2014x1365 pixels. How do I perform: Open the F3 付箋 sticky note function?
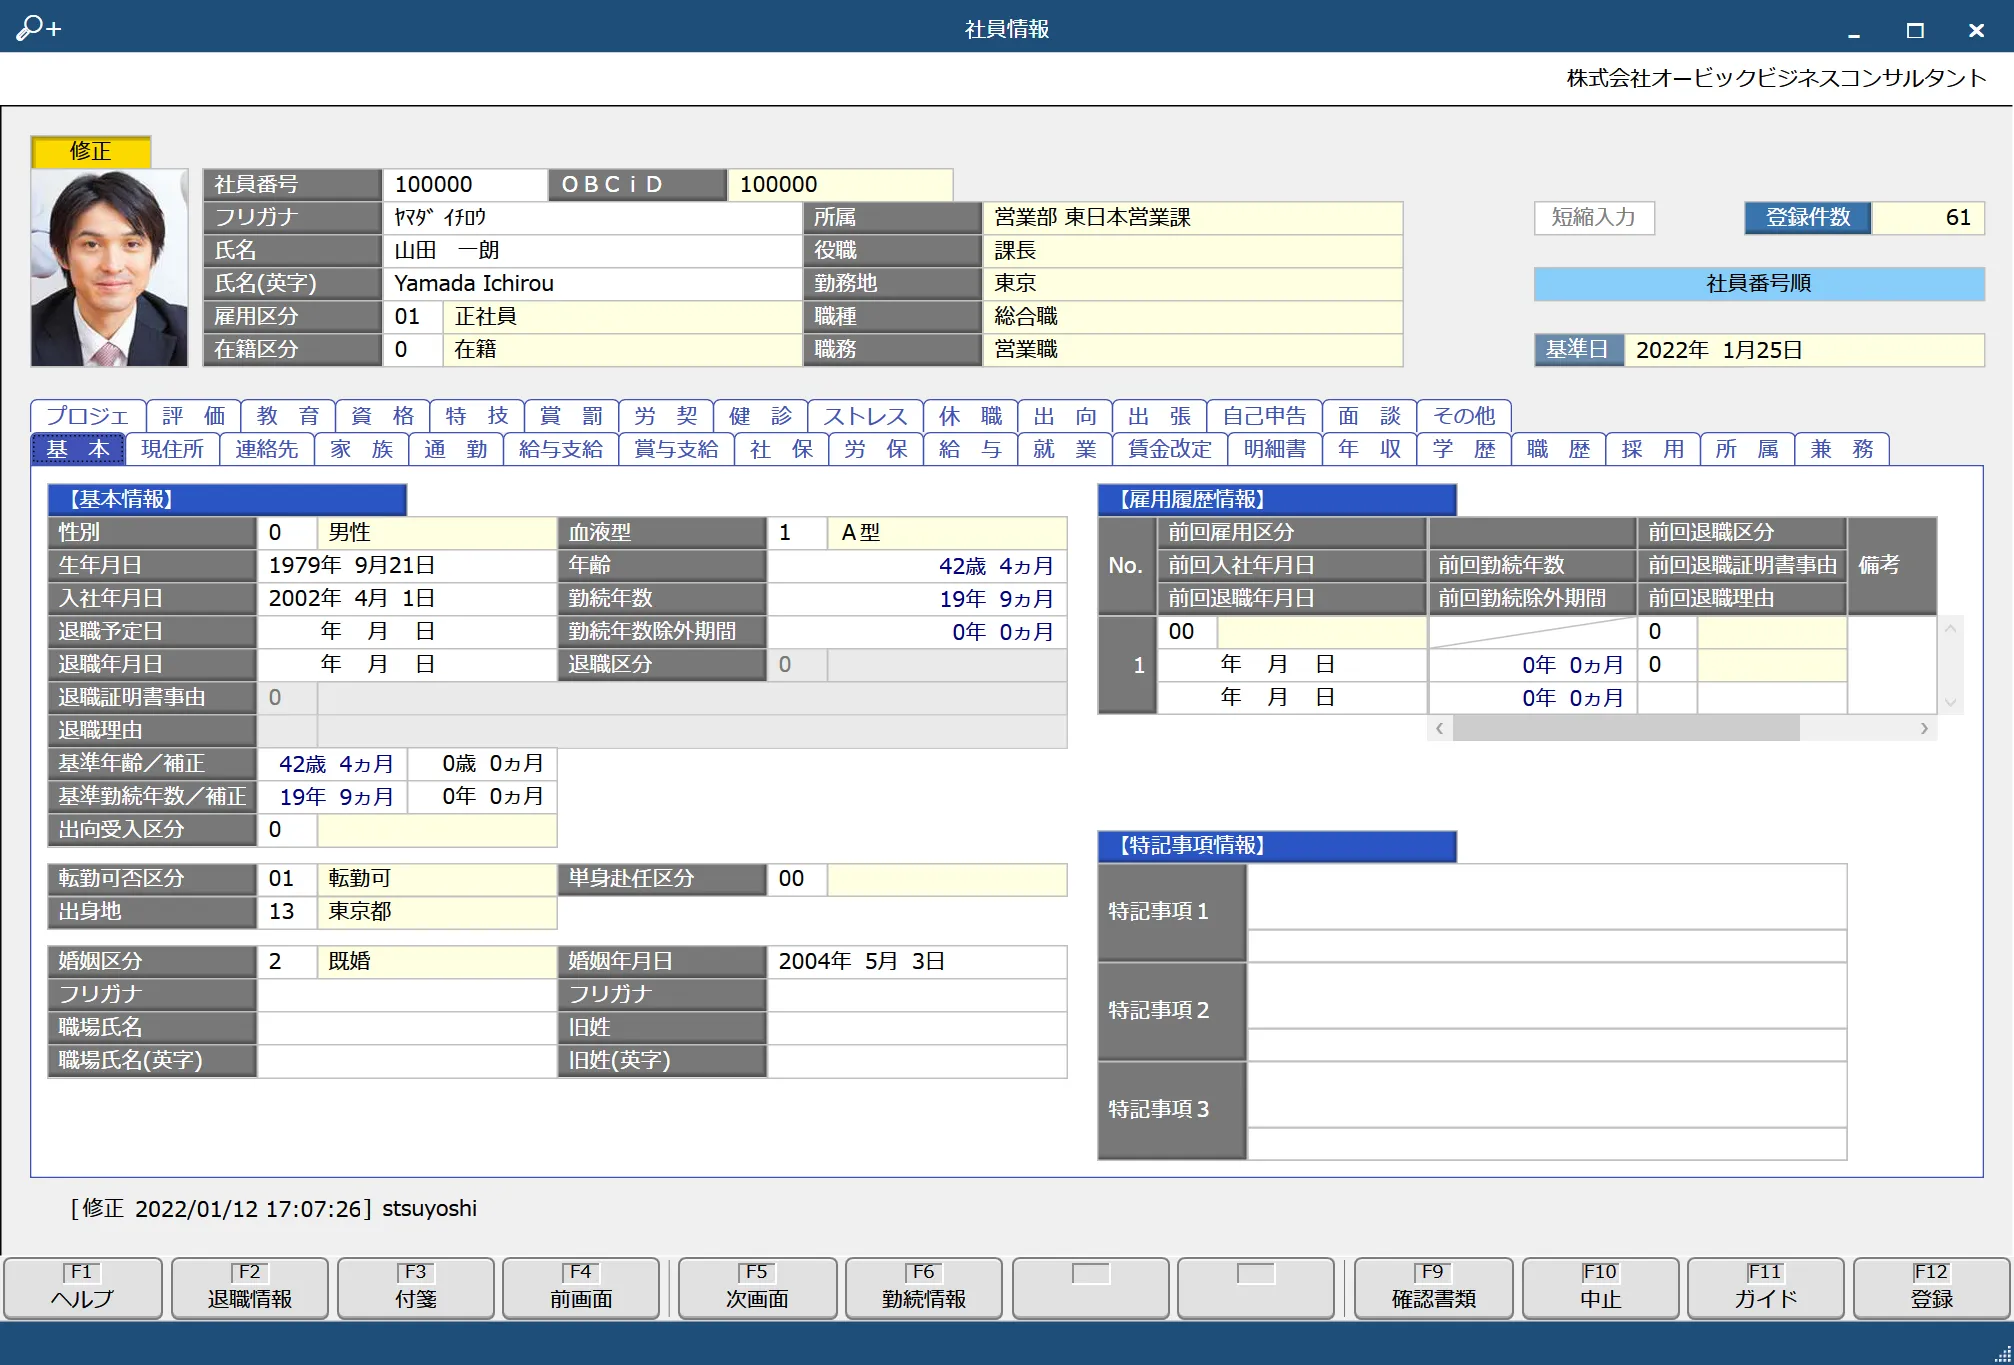pos(416,1288)
